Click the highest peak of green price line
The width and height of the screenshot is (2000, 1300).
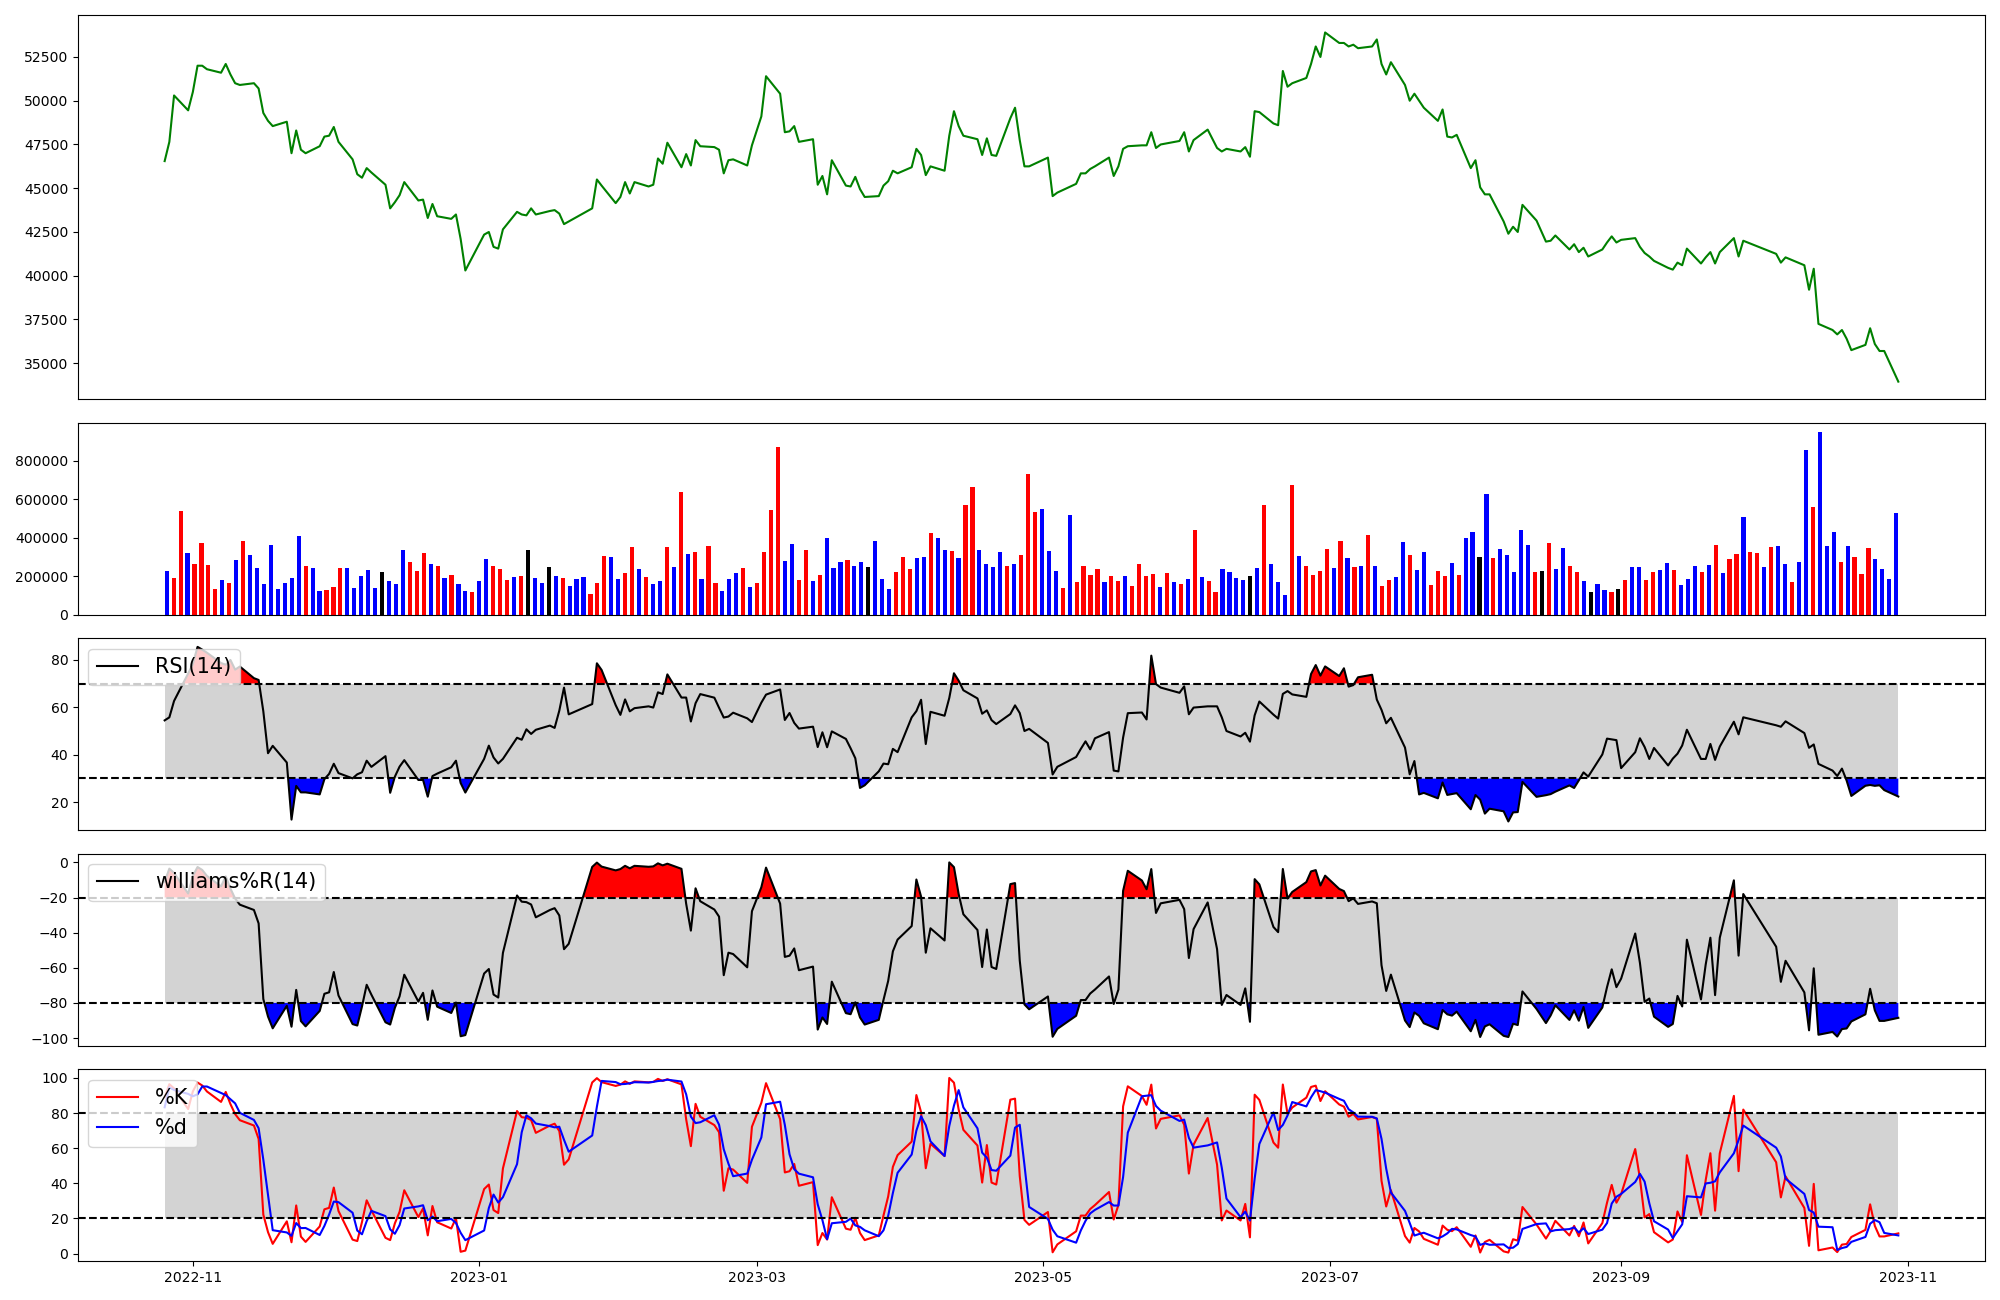1325,33
